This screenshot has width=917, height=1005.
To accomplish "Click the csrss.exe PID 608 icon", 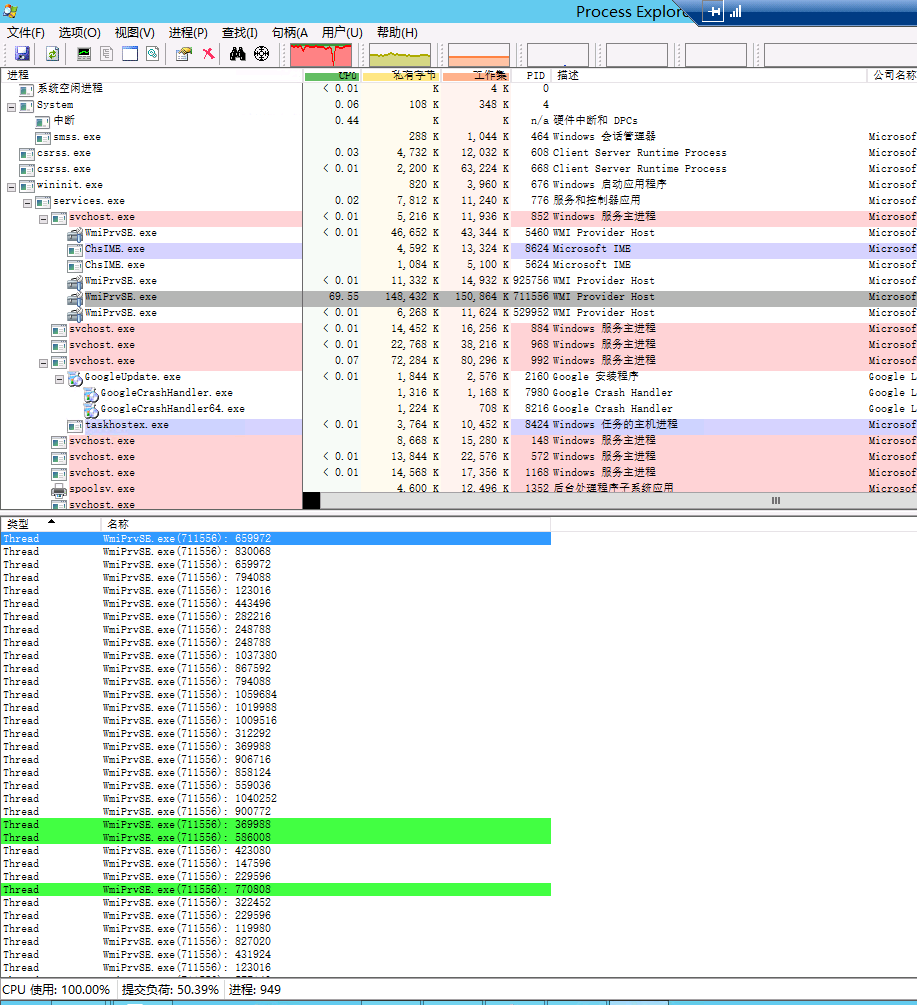I will tap(27, 154).
